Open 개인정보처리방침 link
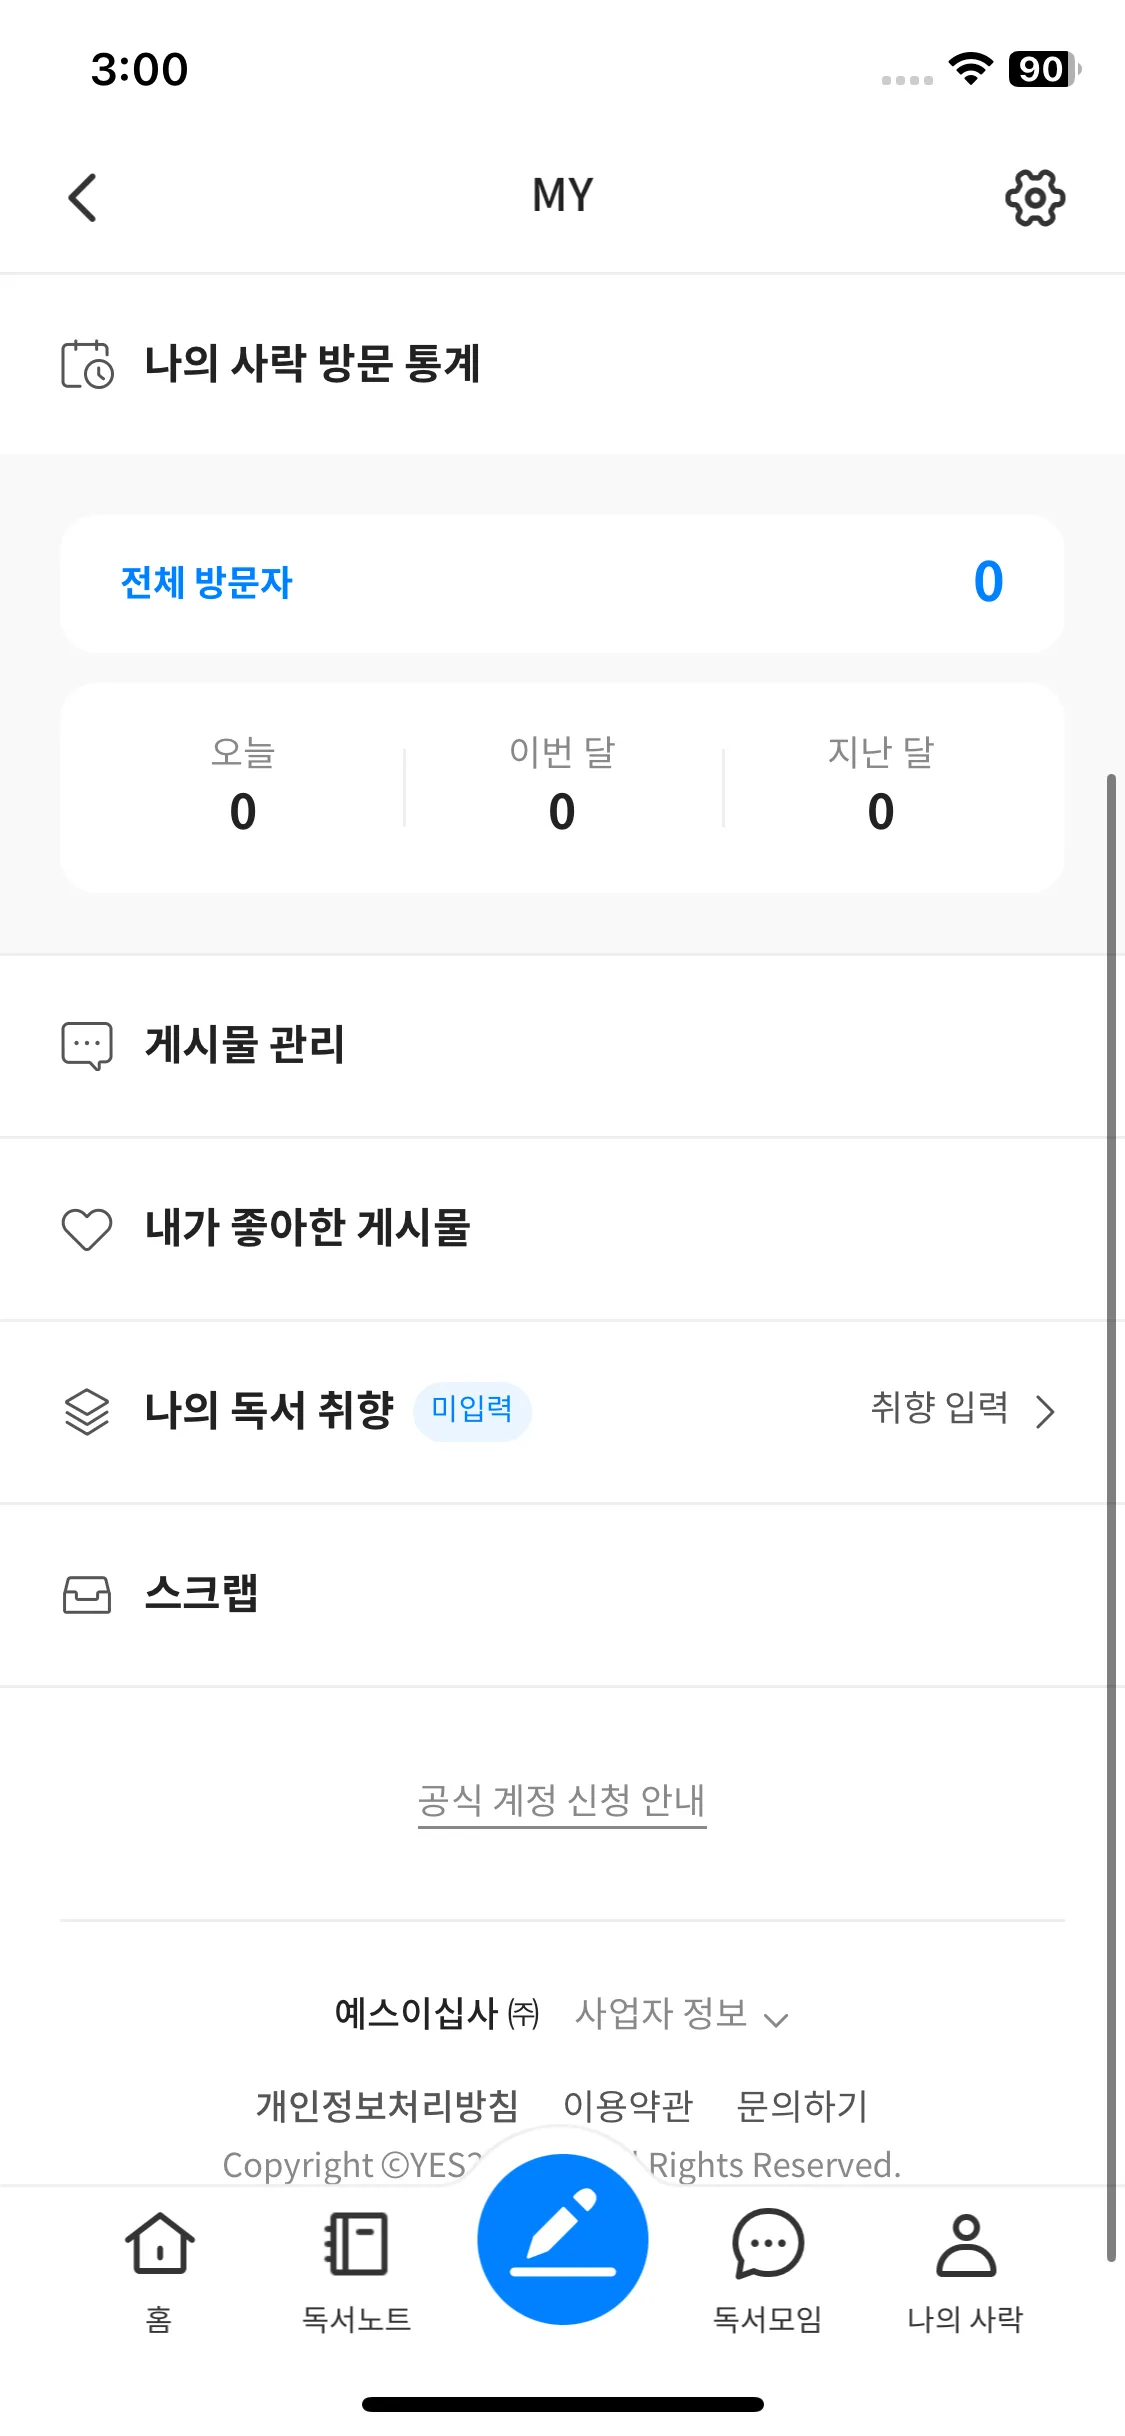1125x2436 pixels. pyautogui.click(x=387, y=2106)
